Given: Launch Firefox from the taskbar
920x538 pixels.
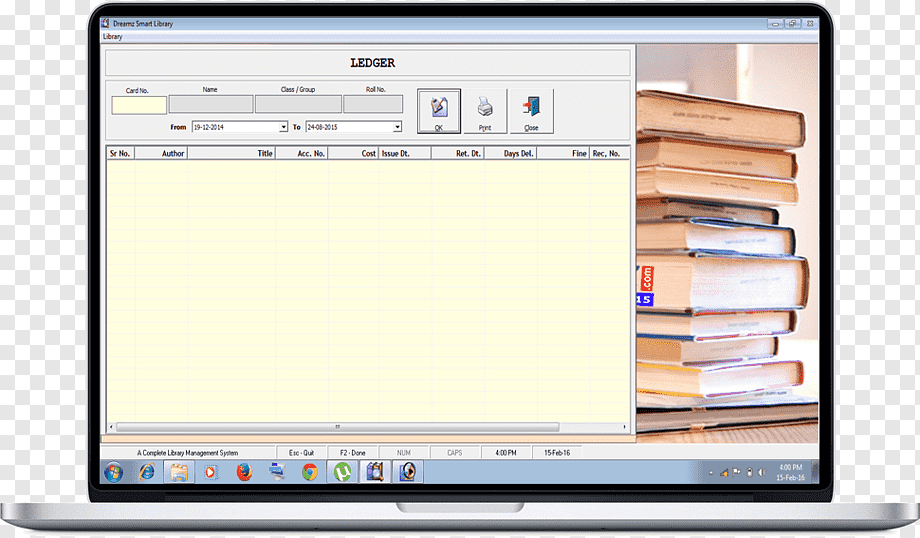Looking at the screenshot, I should 244,472.
